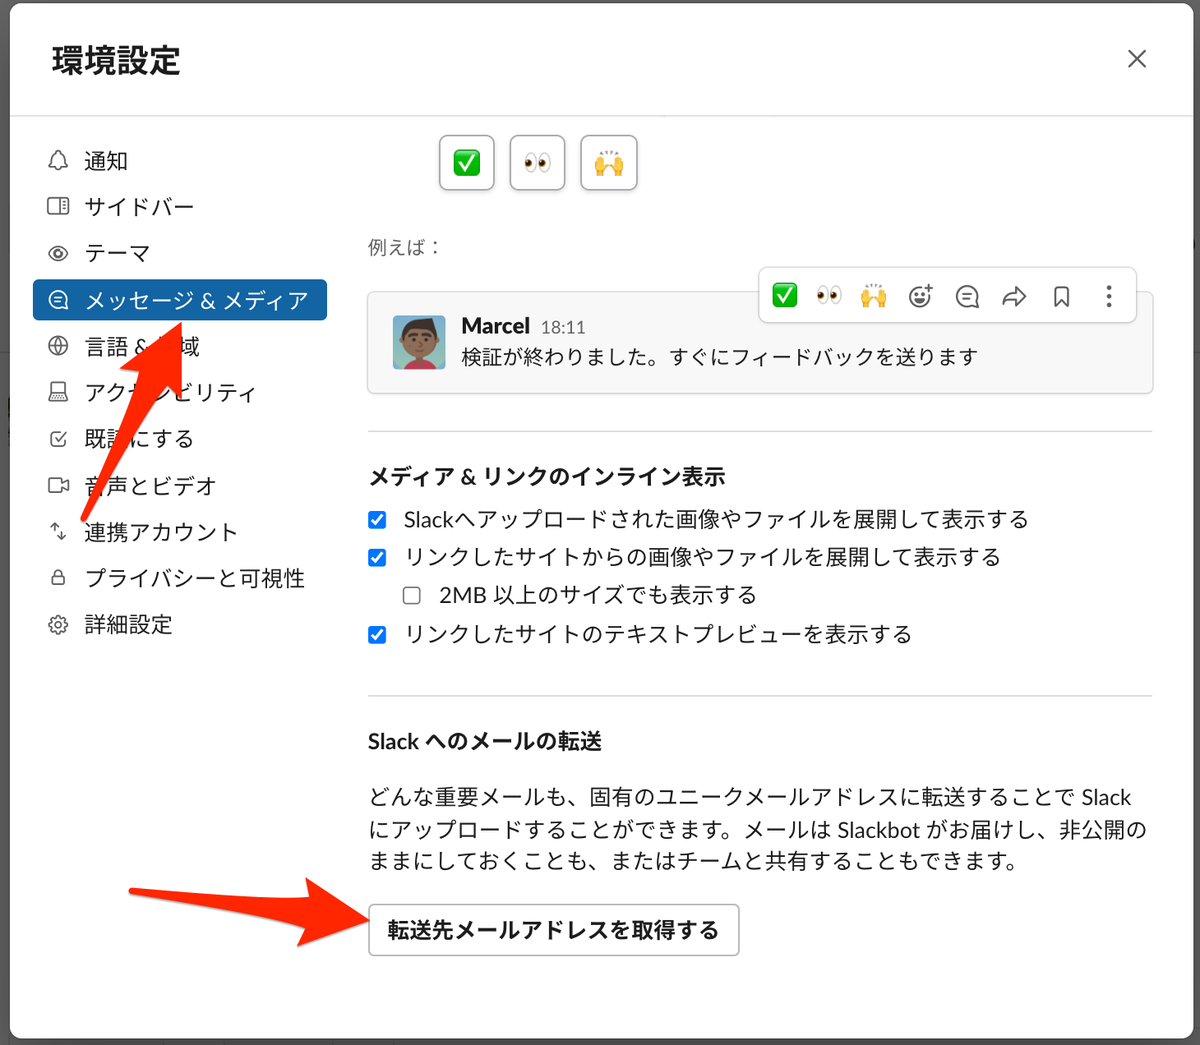Click the laptop icon beside アクセシビリティ
This screenshot has width=1200, height=1045.
[58, 392]
